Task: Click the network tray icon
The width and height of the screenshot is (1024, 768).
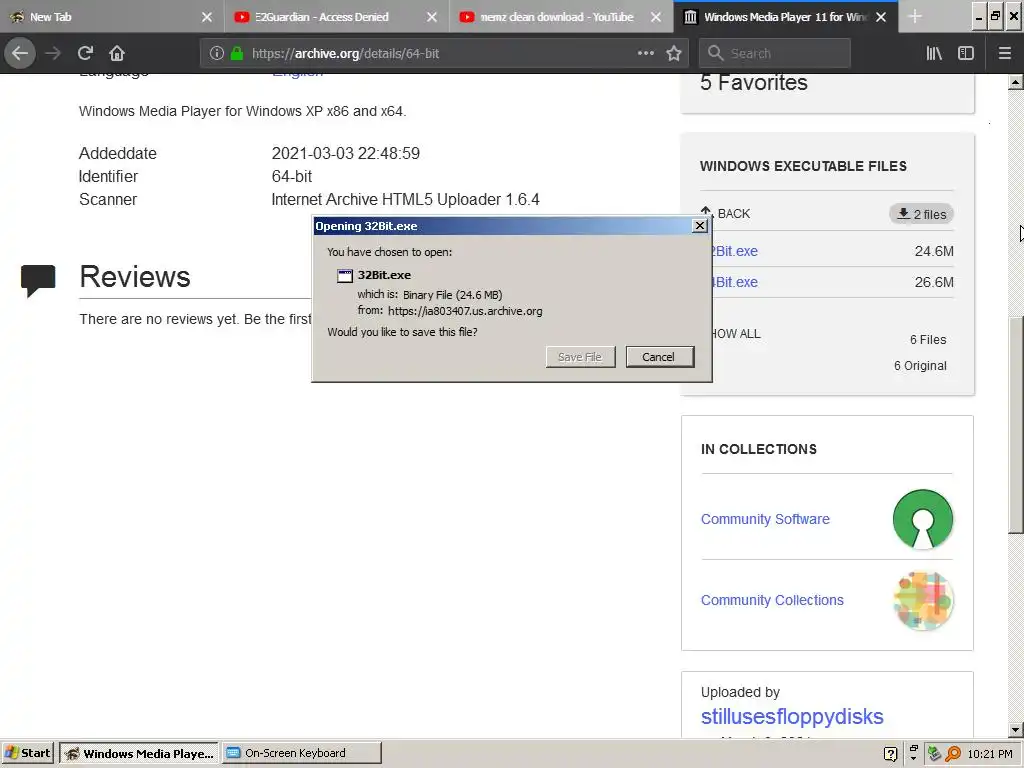Action: click(934, 754)
